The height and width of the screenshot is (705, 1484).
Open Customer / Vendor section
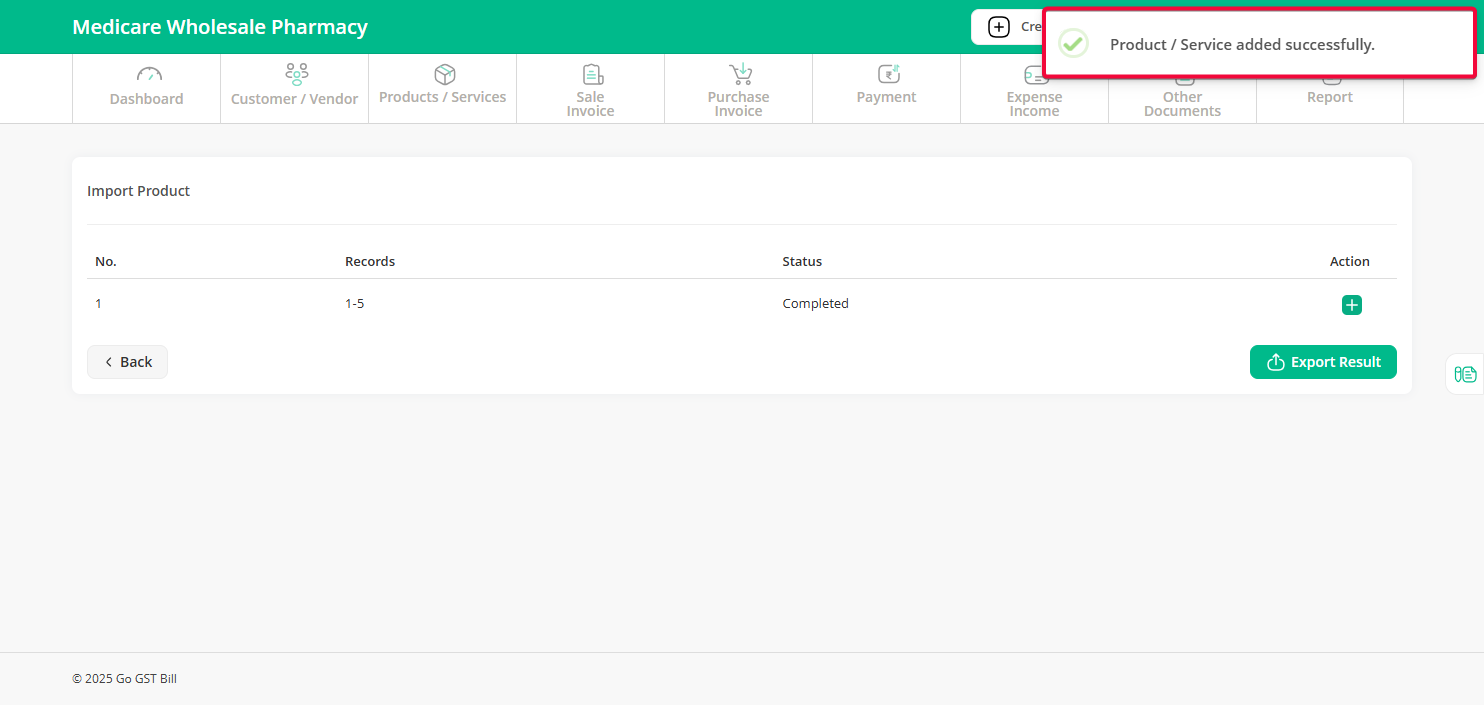pyautogui.click(x=295, y=89)
